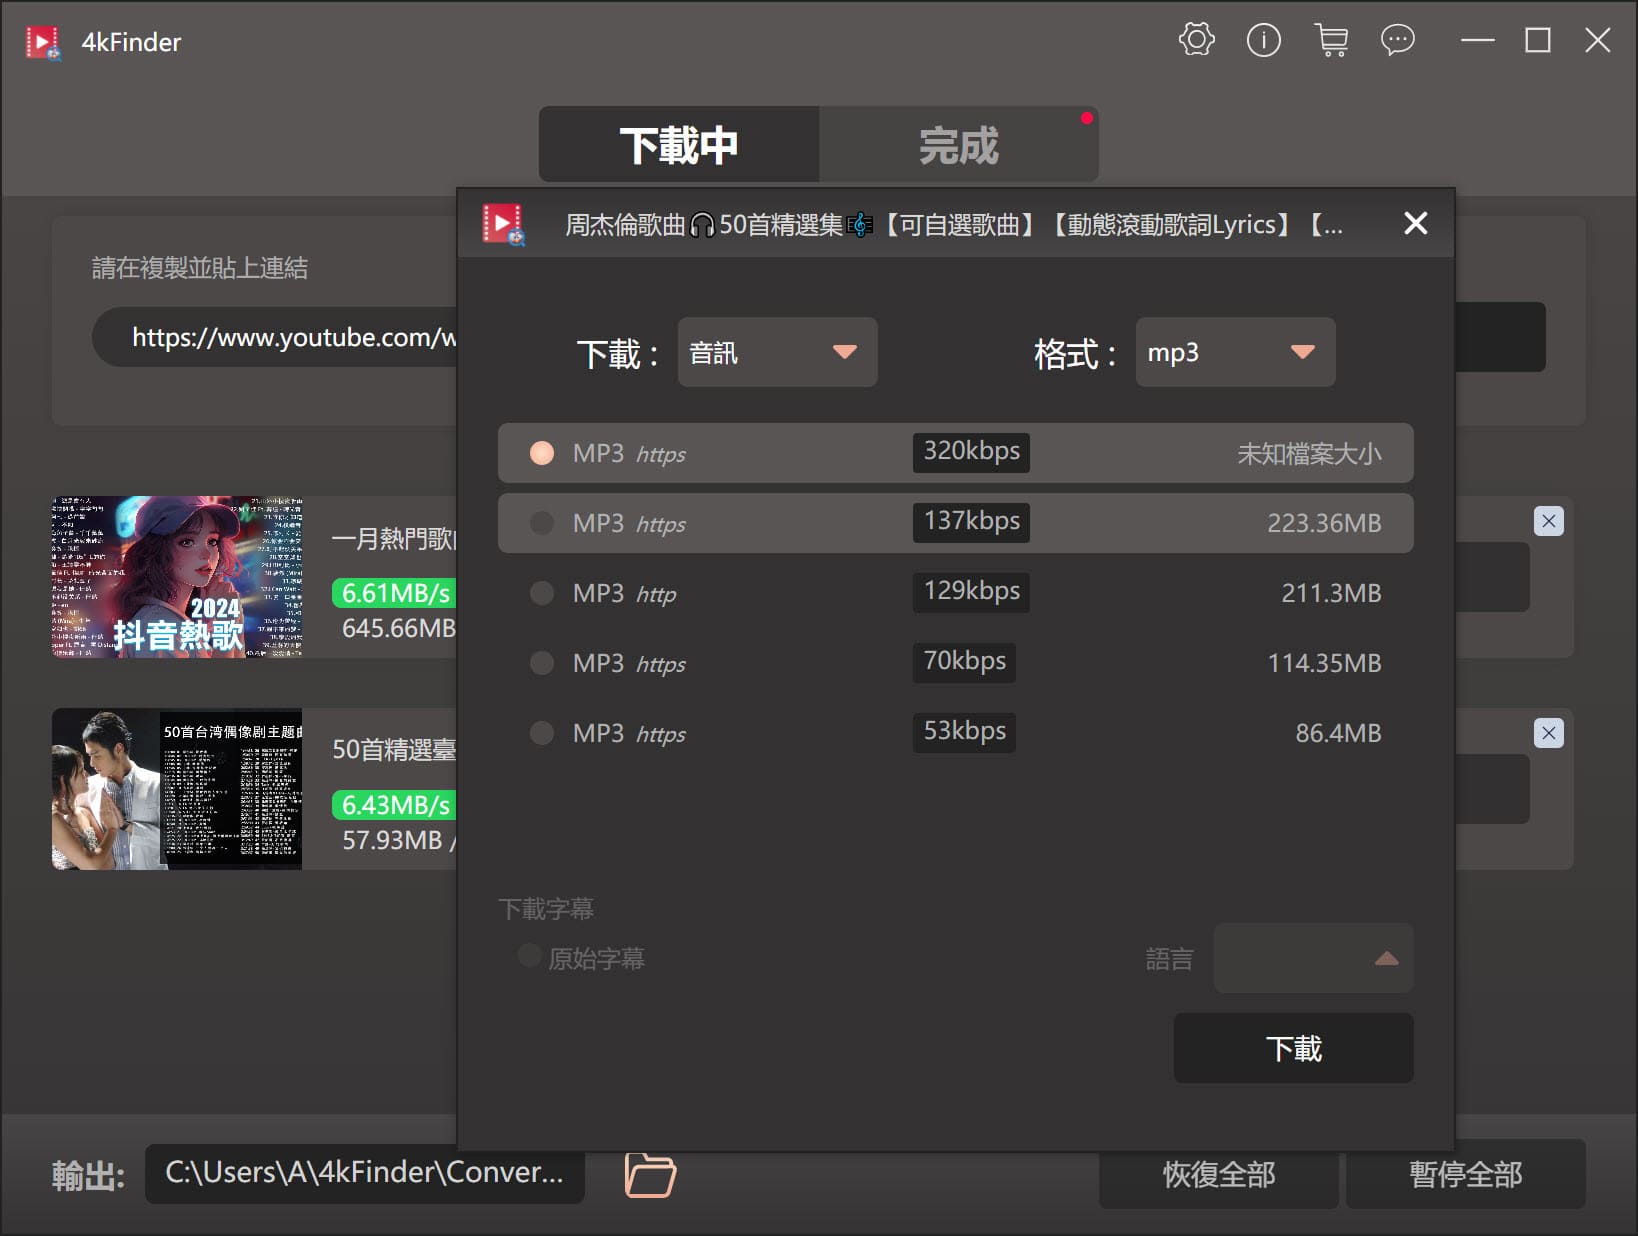Open the settings gear icon
The height and width of the screenshot is (1236, 1638).
(1196, 40)
